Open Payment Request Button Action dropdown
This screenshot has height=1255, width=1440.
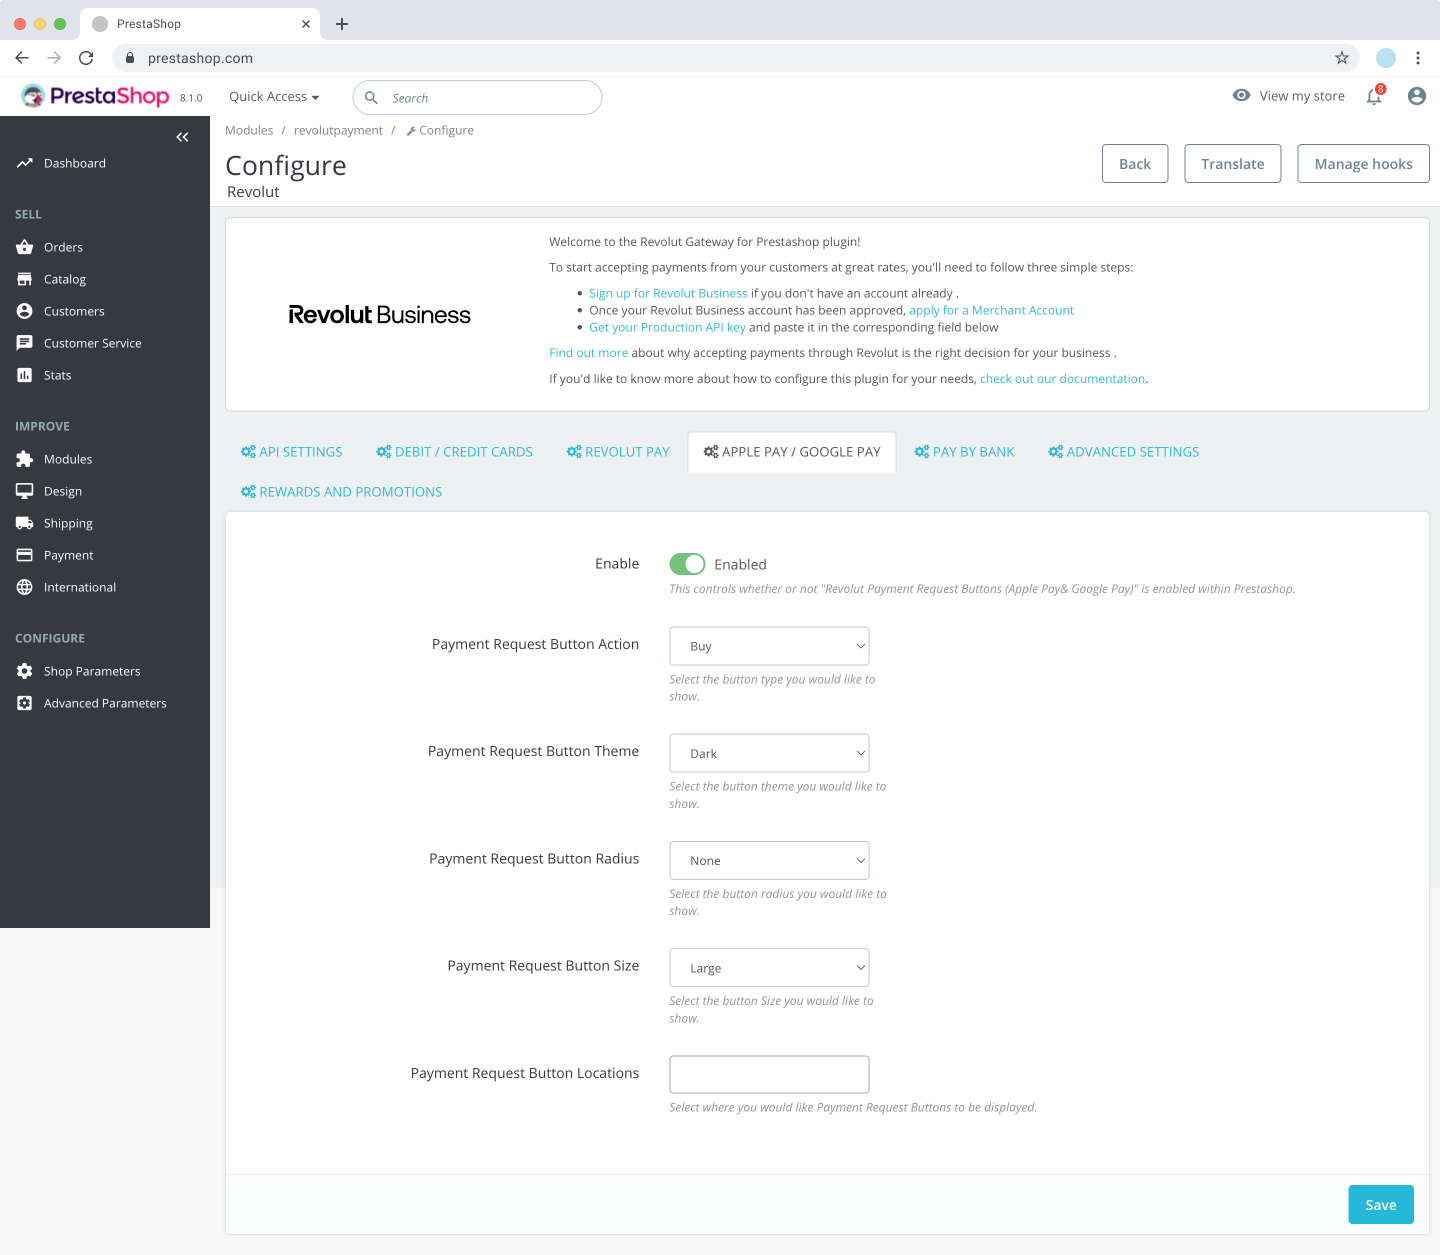click(x=769, y=646)
